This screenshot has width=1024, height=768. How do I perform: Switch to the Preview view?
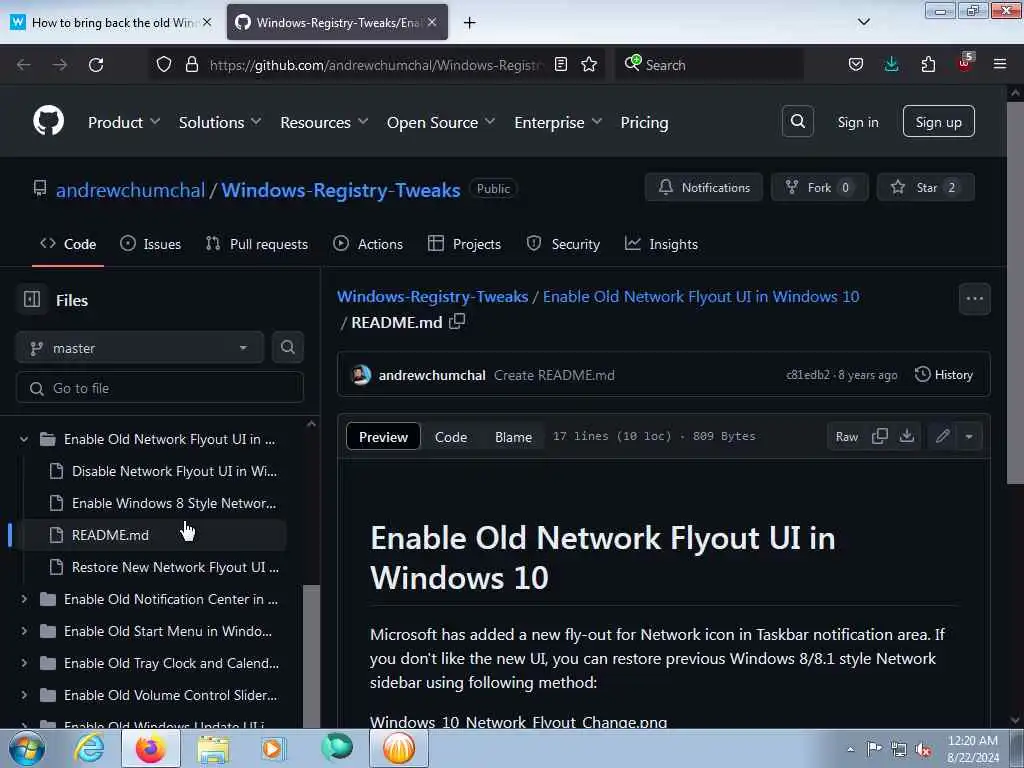(x=383, y=437)
